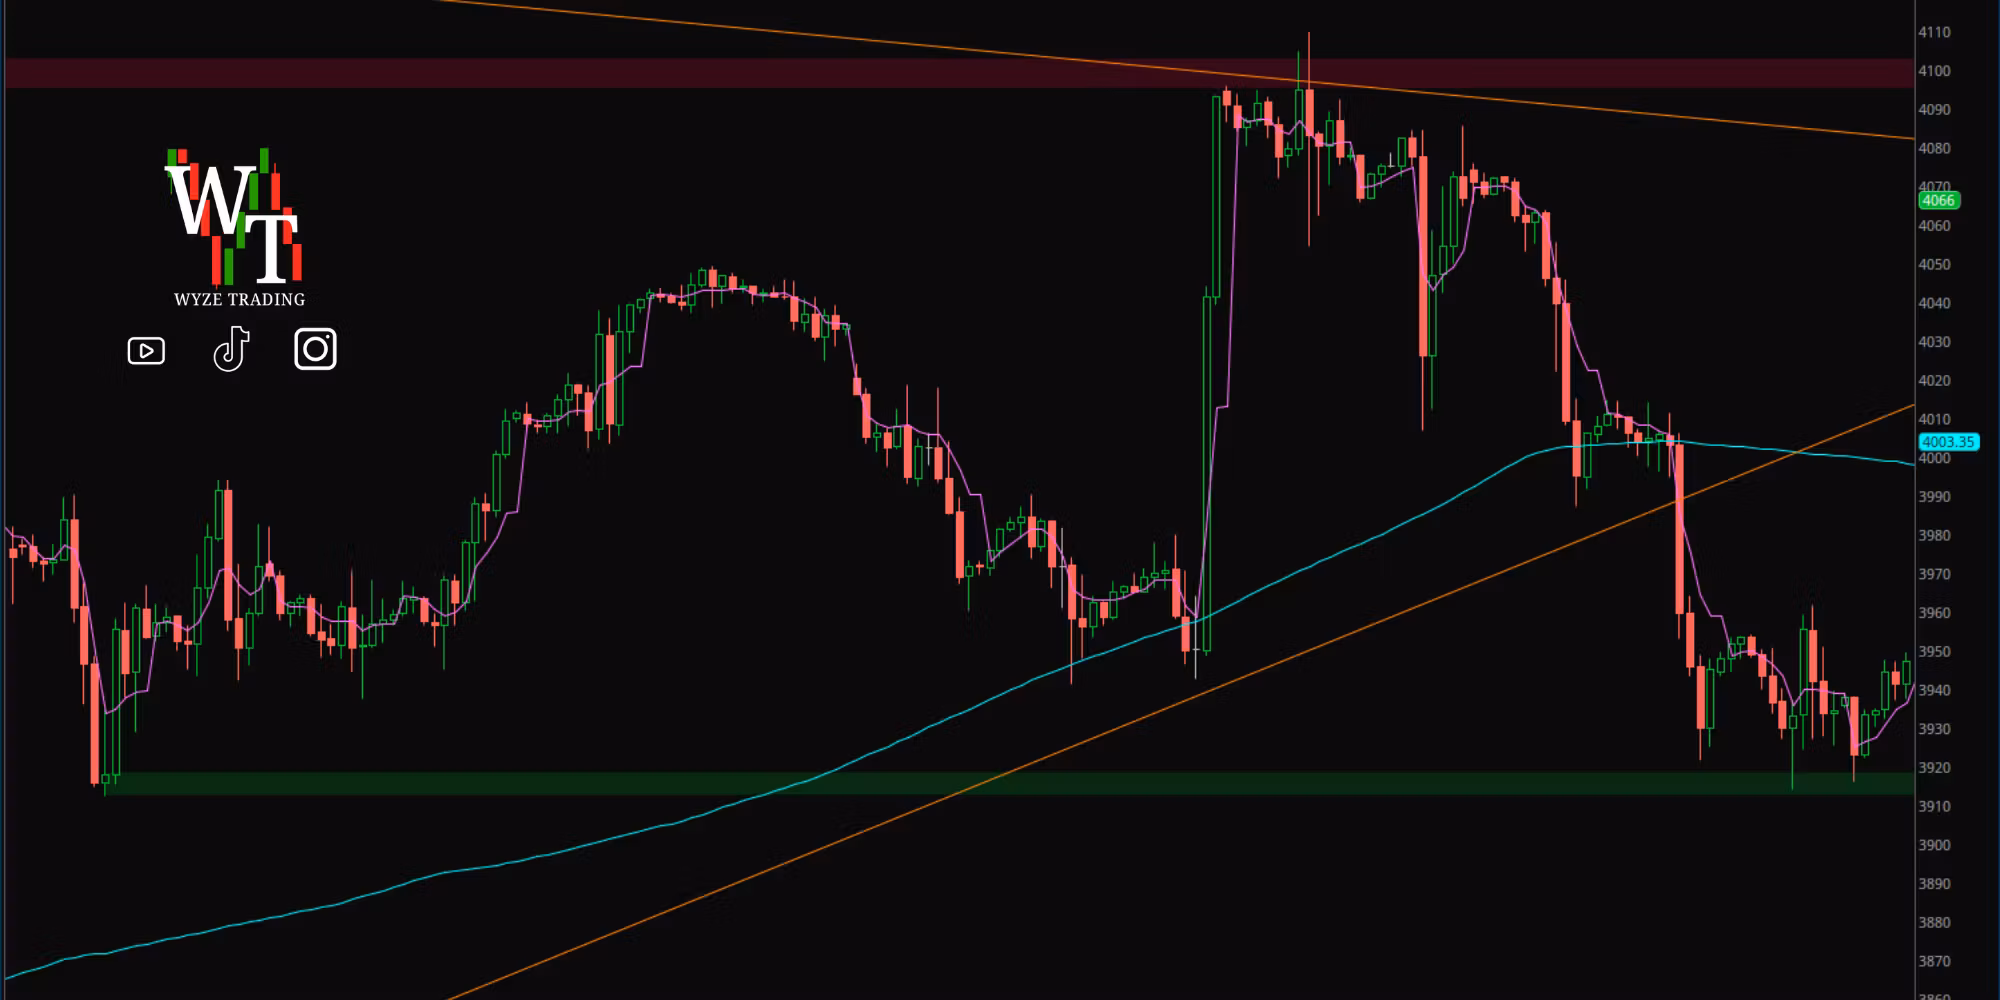2000x1000 pixels.
Task: Click the 4110 price axis label
Action: click(1934, 32)
